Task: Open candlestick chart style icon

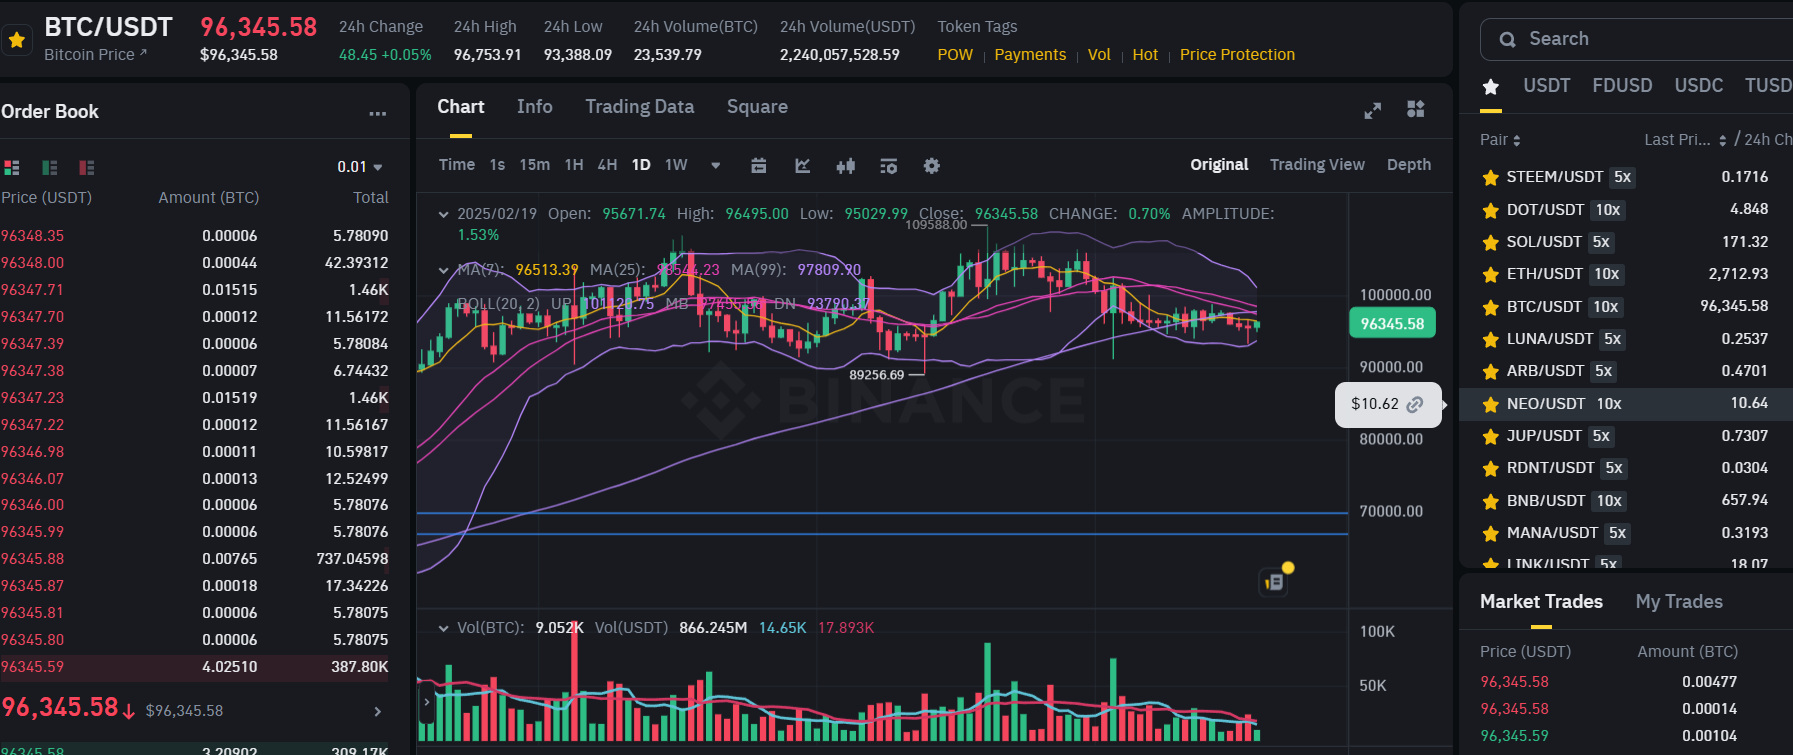Action: tap(846, 166)
